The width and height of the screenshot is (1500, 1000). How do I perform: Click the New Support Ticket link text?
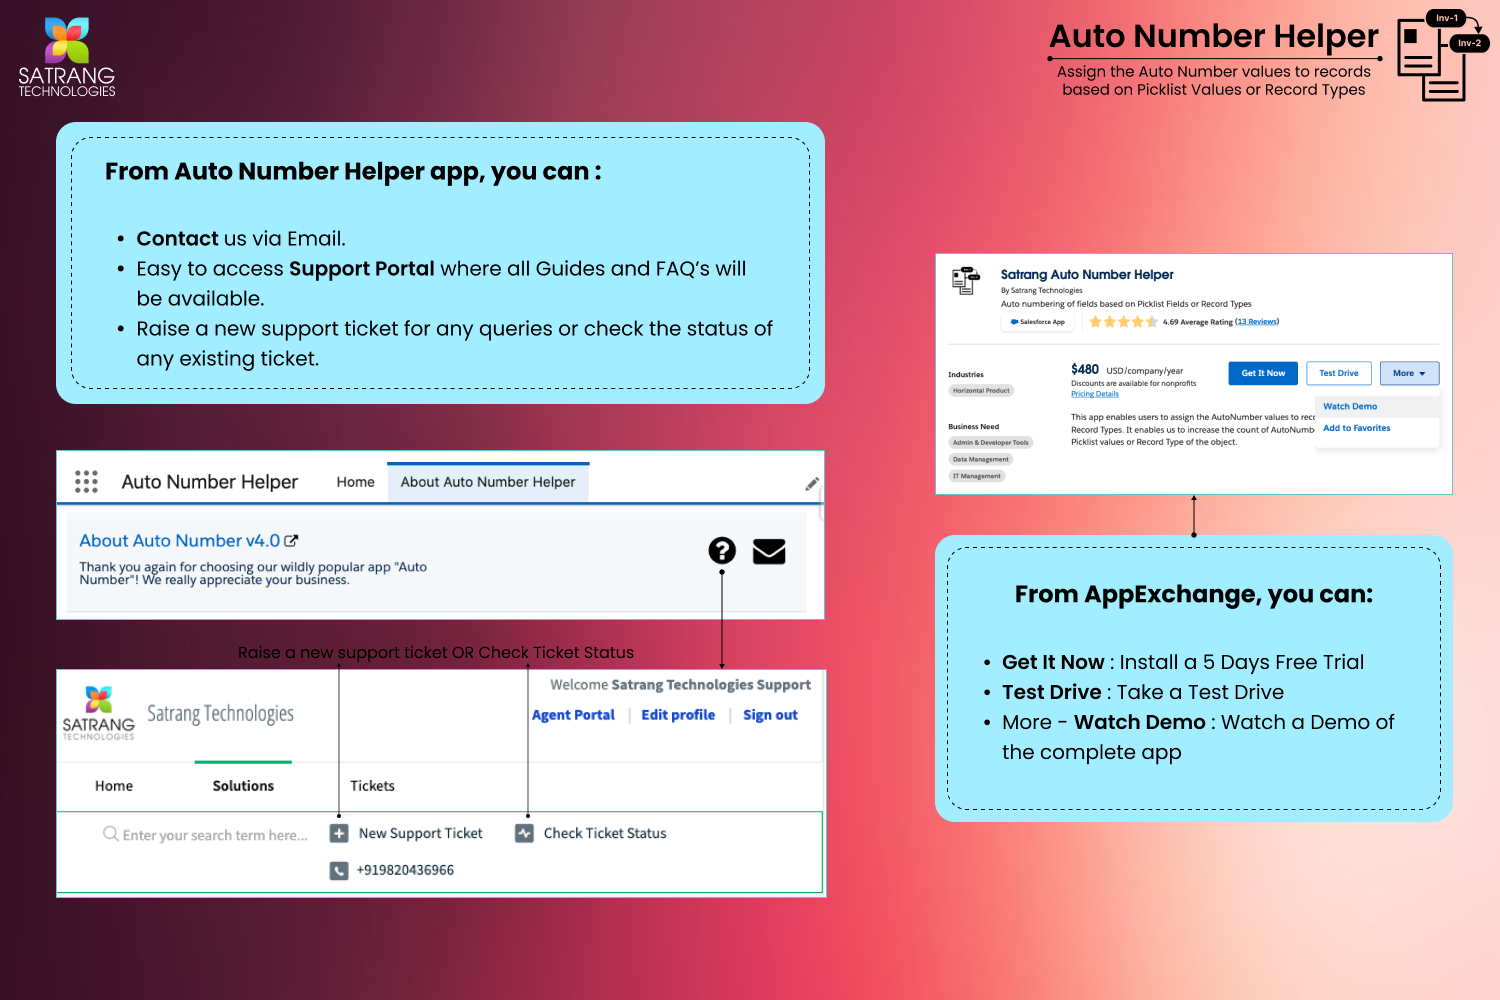(420, 833)
